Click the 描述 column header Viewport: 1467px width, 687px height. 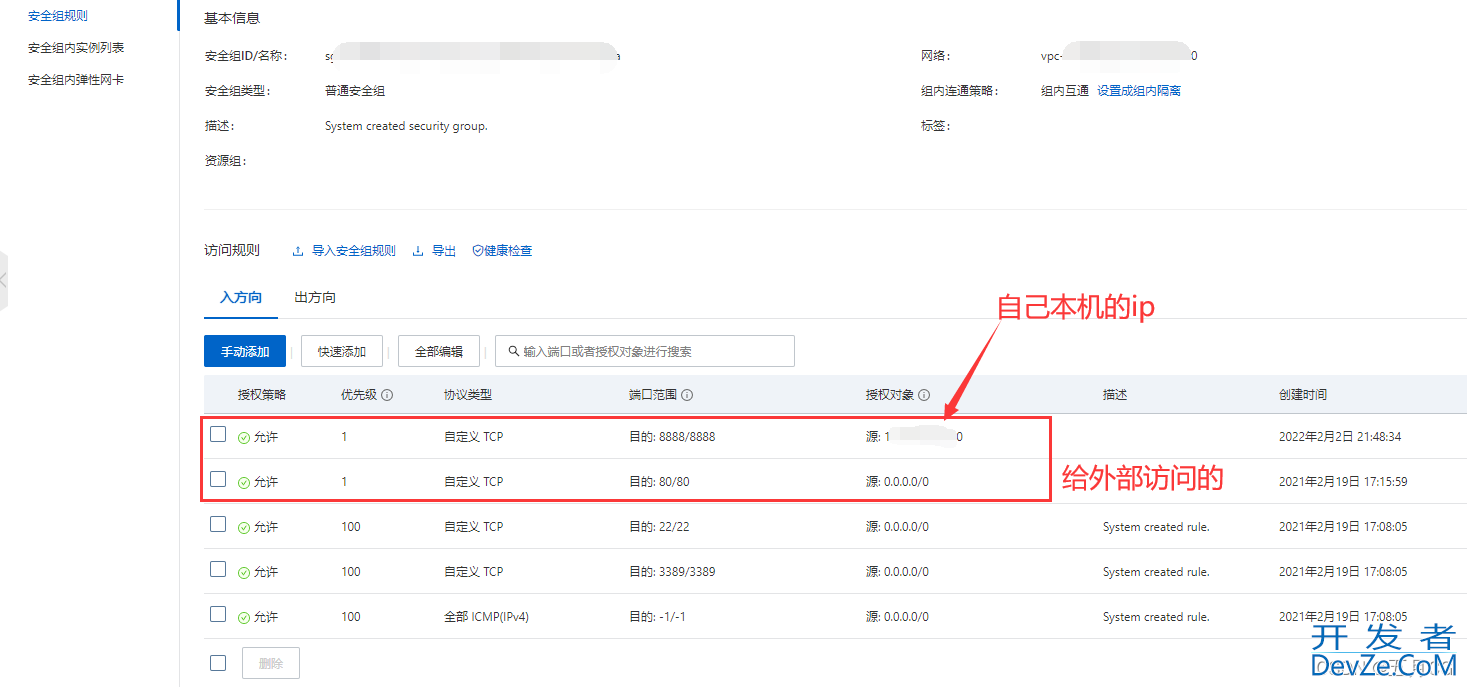(1115, 395)
